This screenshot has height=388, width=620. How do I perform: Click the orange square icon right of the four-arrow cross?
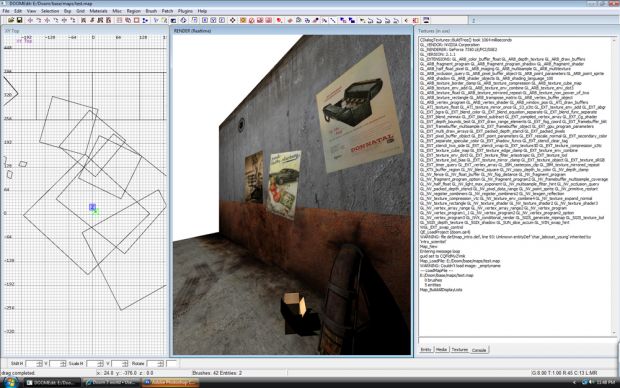pyautogui.click(x=243, y=20)
